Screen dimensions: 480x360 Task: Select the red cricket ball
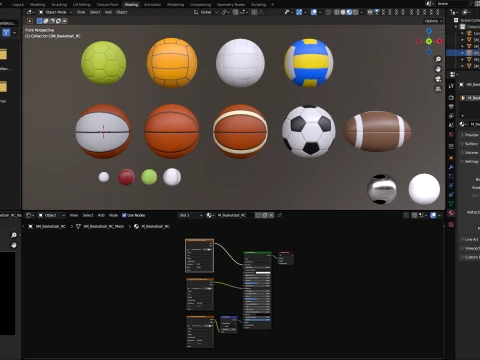(126, 177)
